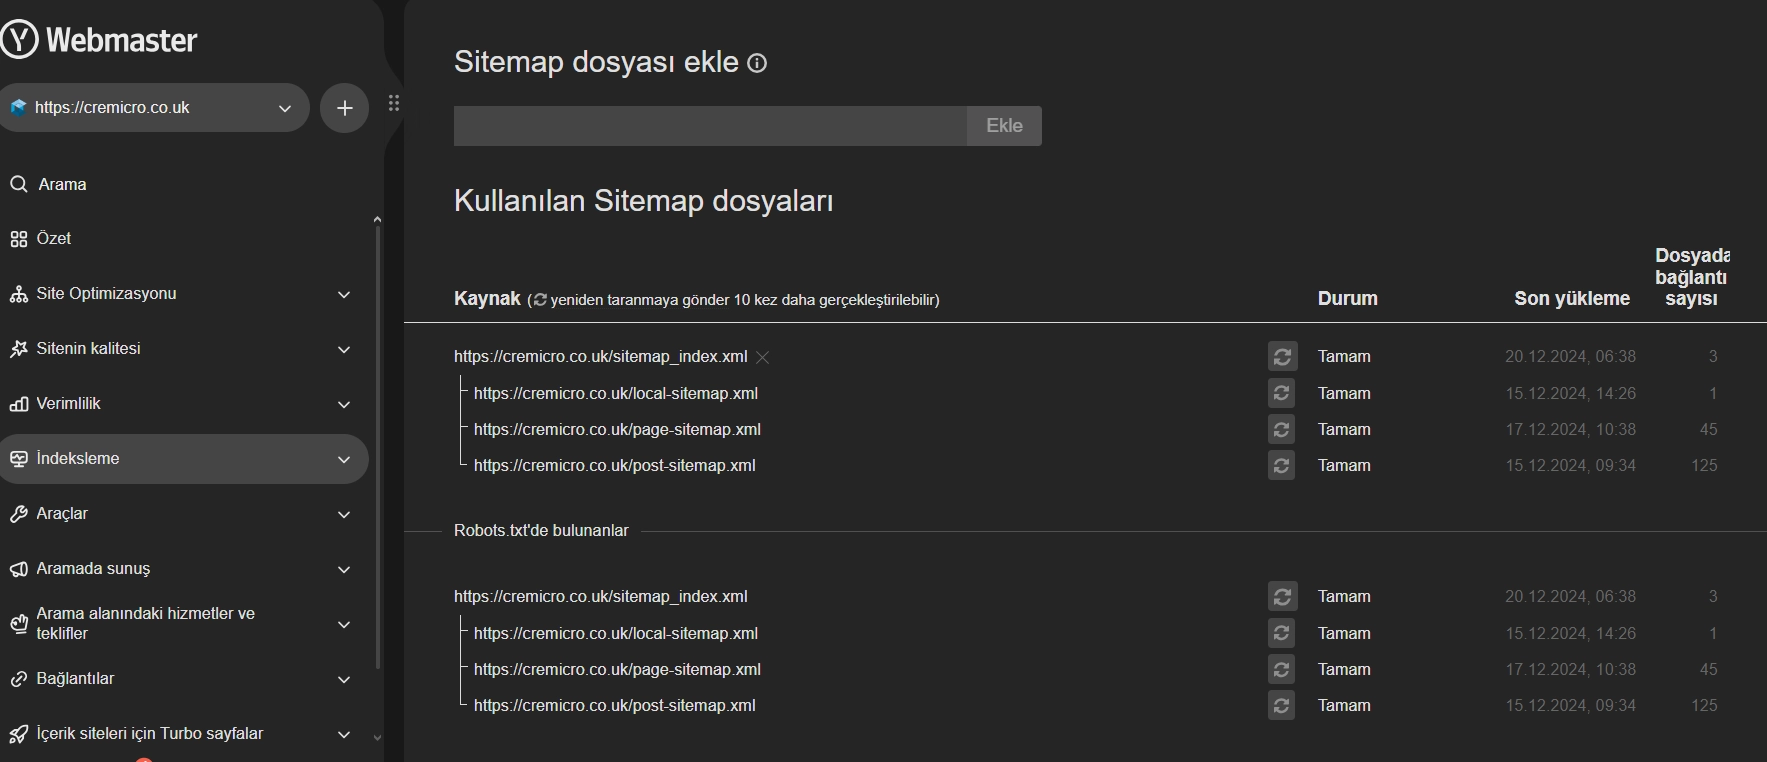
Task: Select the Araçlar menu label
Action: point(62,513)
